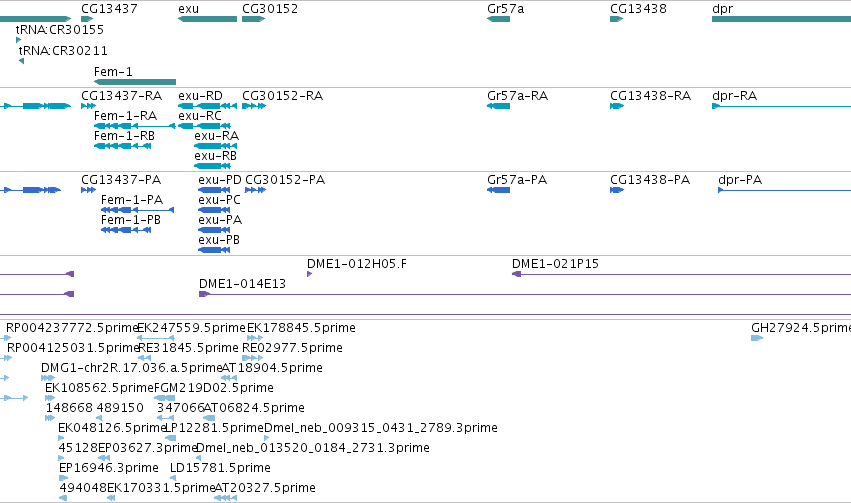This screenshot has height=503, width=851.
Task: Select the Gr57a-RA transcript label
Action: (x=517, y=95)
